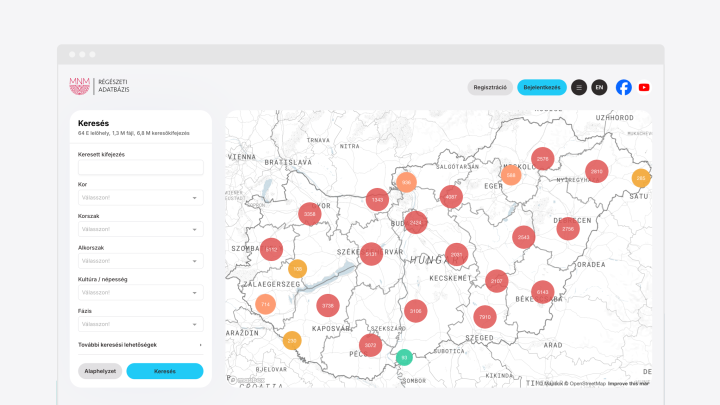Image resolution: width=720 pixels, height=405 pixels.
Task: Select the 588 orange cluster marker
Action: pos(511,175)
